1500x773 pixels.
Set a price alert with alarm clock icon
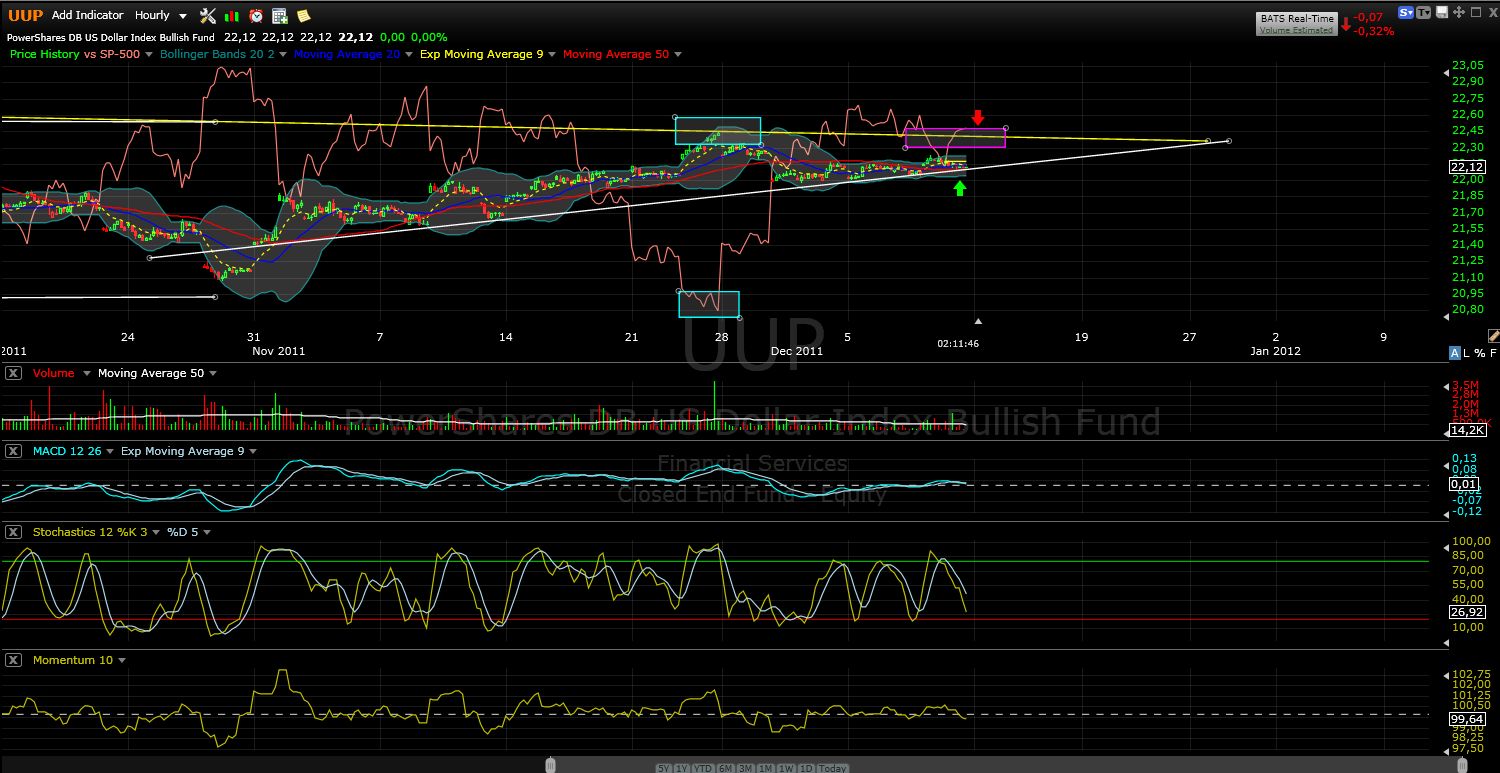click(x=256, y=16)
